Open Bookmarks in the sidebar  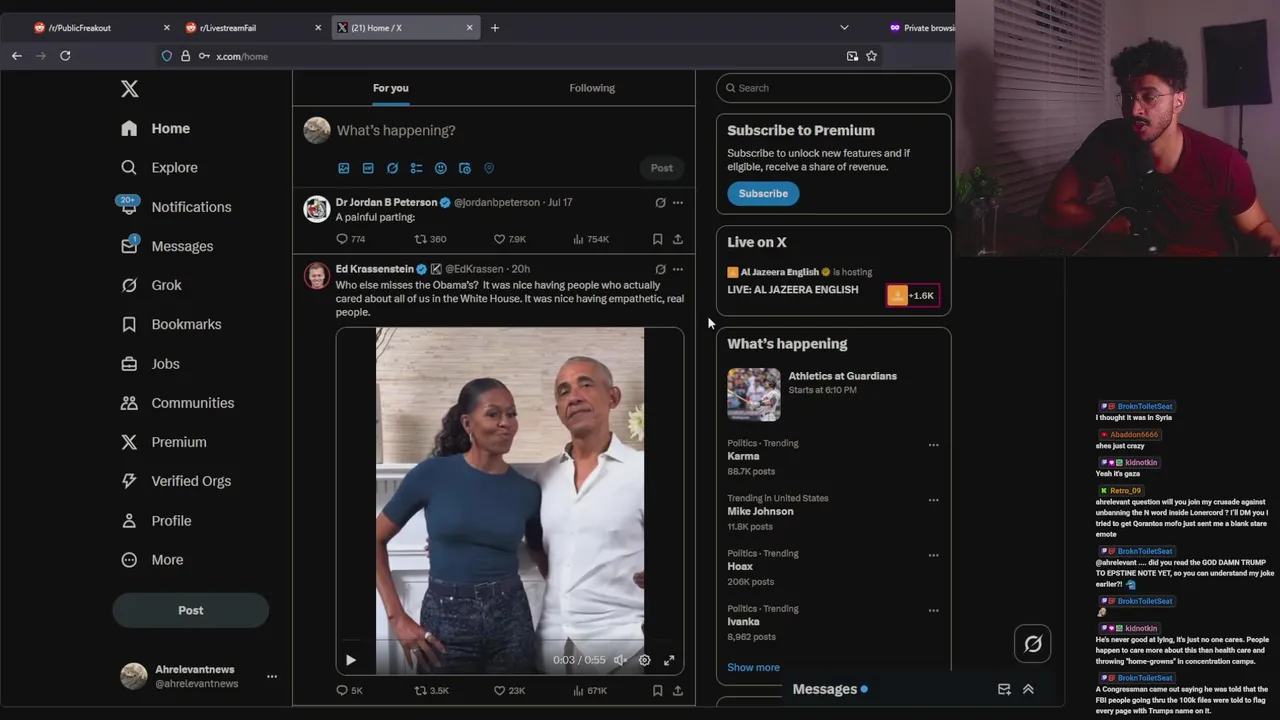(x=171, y=324)
